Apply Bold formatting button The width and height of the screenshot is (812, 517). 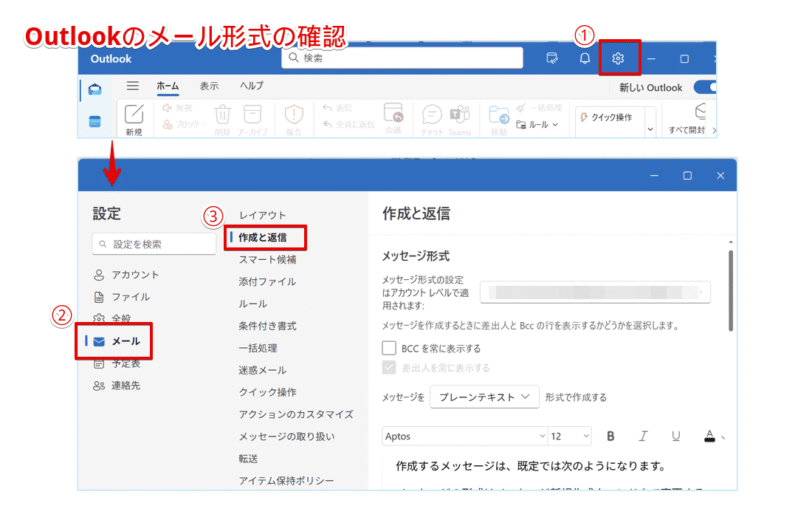pos(611,436)
